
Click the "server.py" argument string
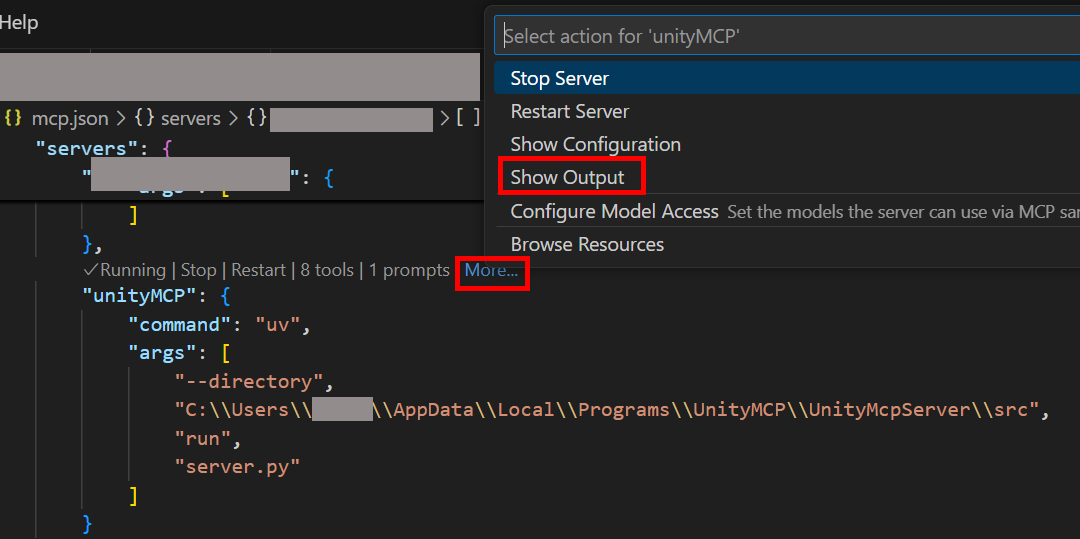click(x=236, y=466)
